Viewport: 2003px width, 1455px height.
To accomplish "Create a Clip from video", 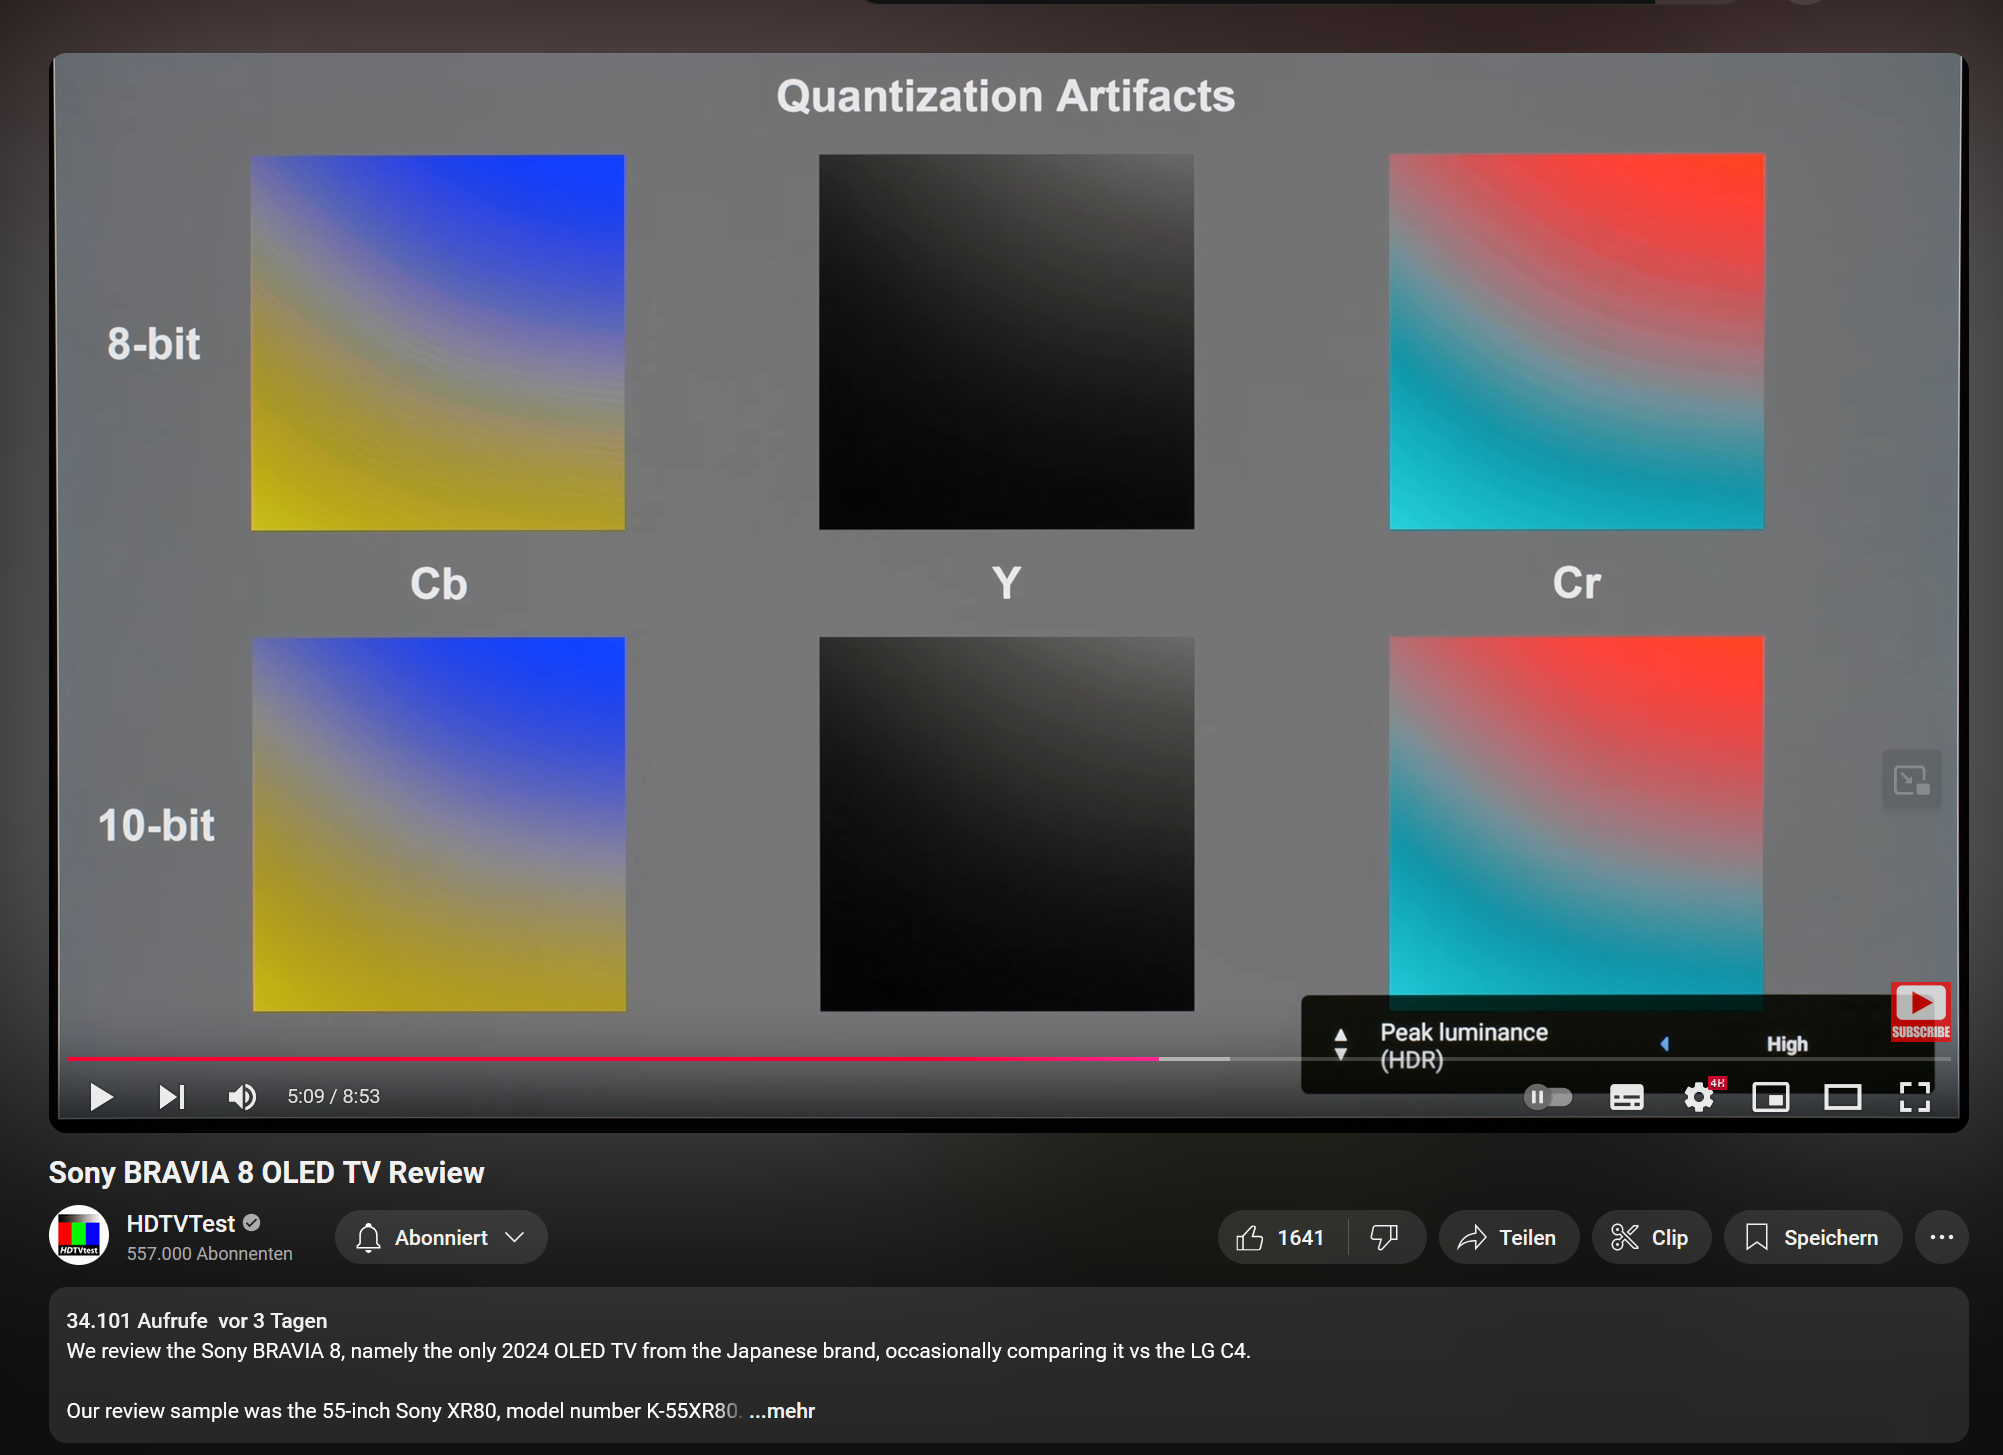I will click(x=1650, y=1237).
